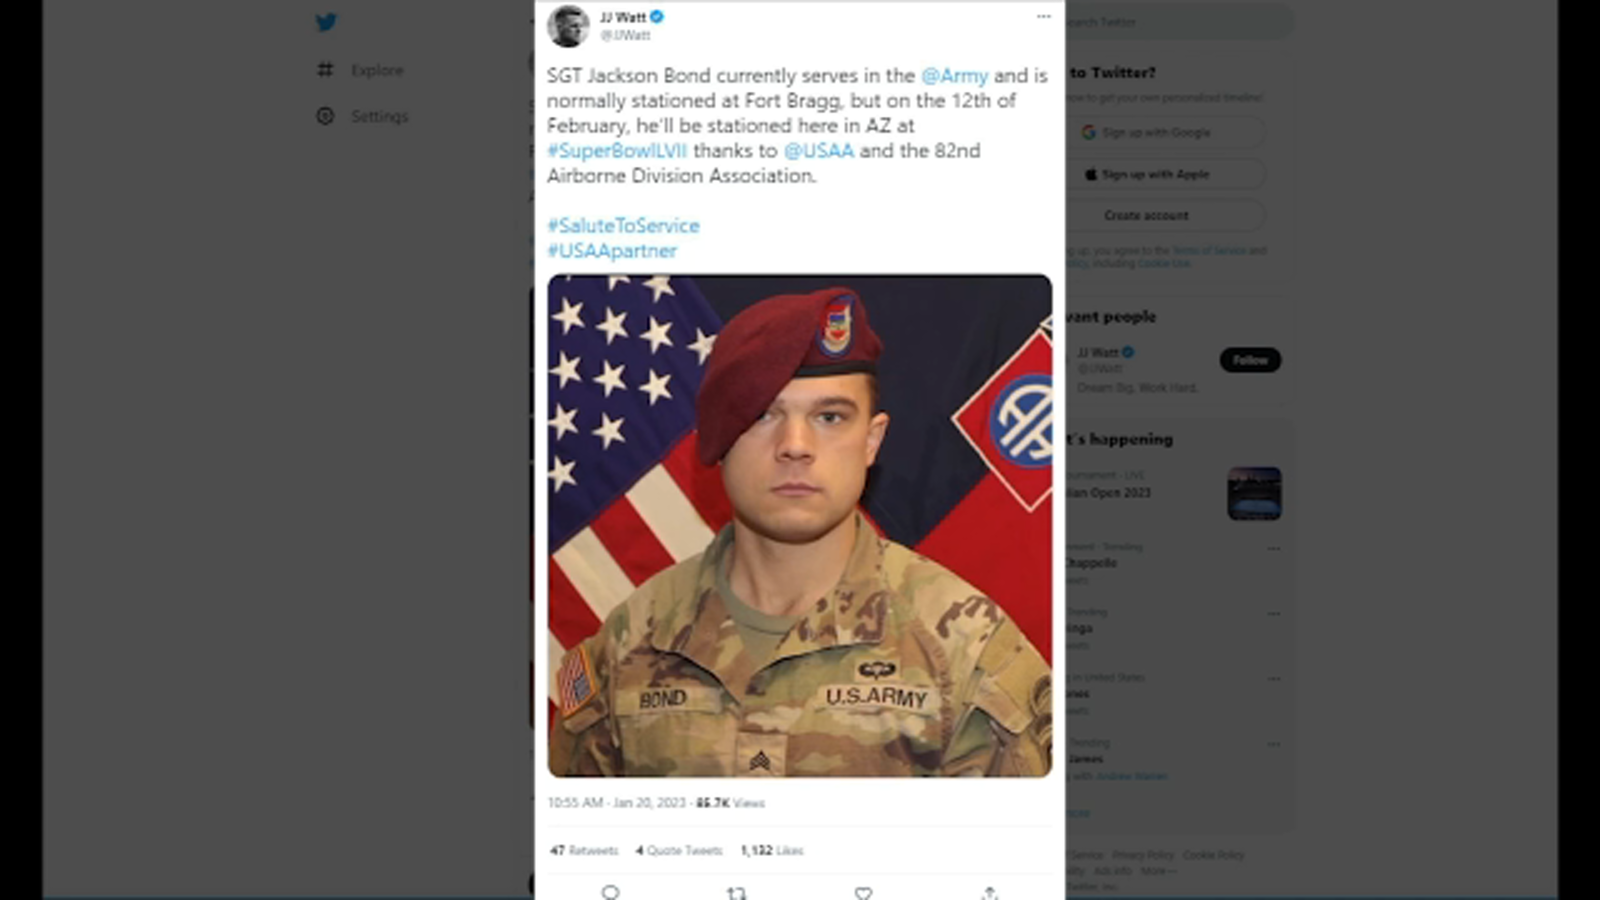Follow JJ Watt in Relevant people
Screen dimensions: 1600x900
1251,360
